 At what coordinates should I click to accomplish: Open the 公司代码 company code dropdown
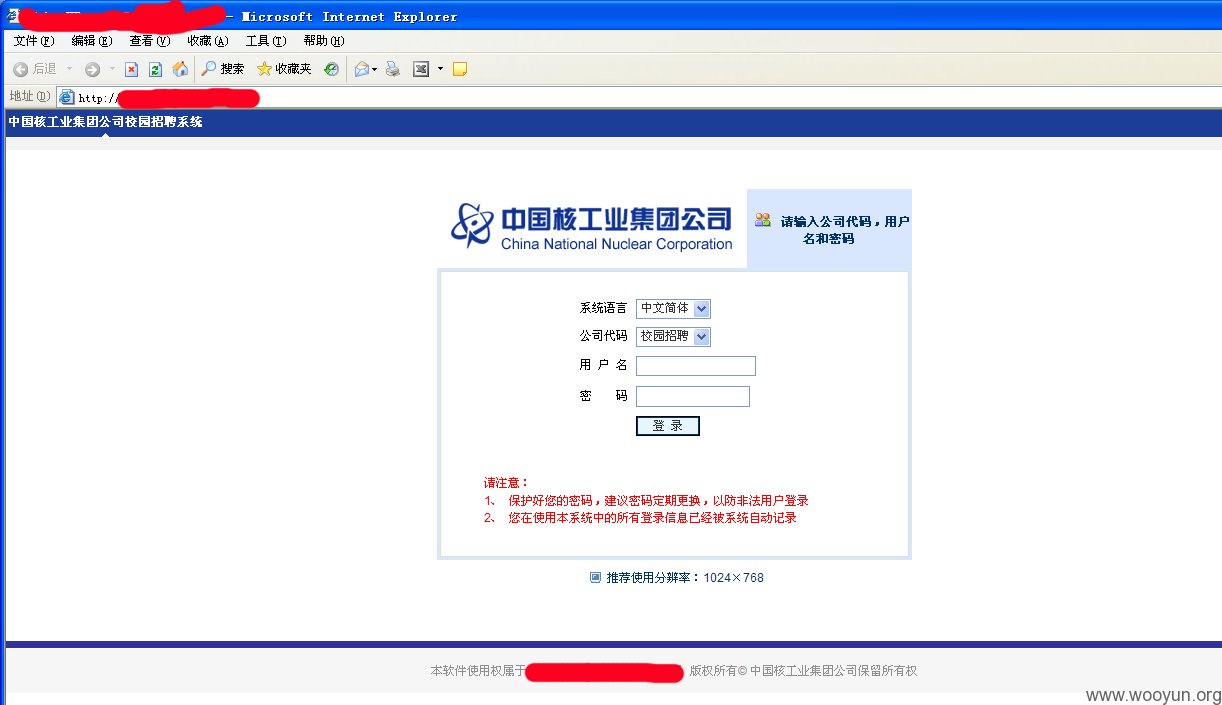tap(673, 337)
